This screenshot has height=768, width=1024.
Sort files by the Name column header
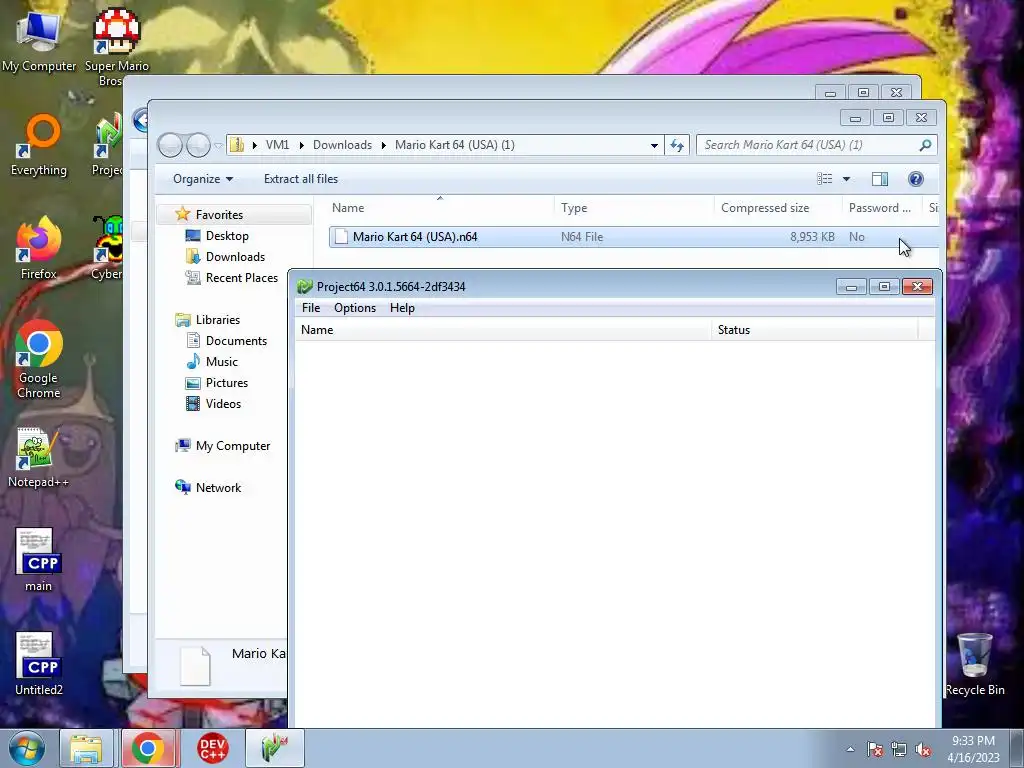440,208
